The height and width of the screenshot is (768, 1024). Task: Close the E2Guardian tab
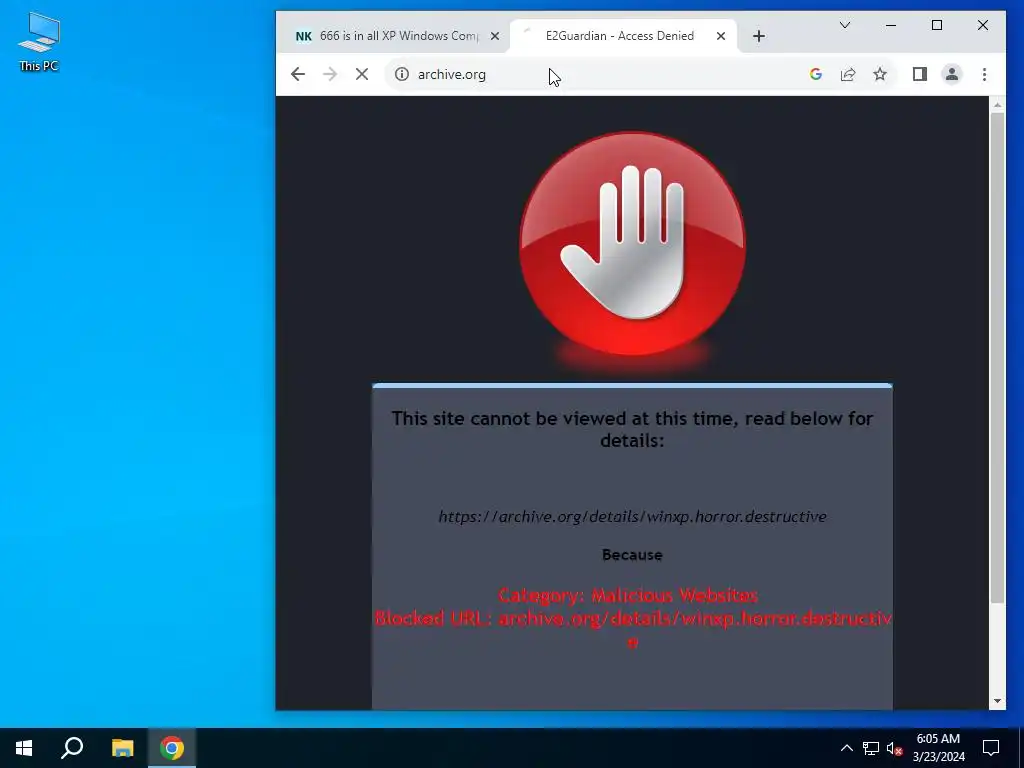(x=721, y=37)
